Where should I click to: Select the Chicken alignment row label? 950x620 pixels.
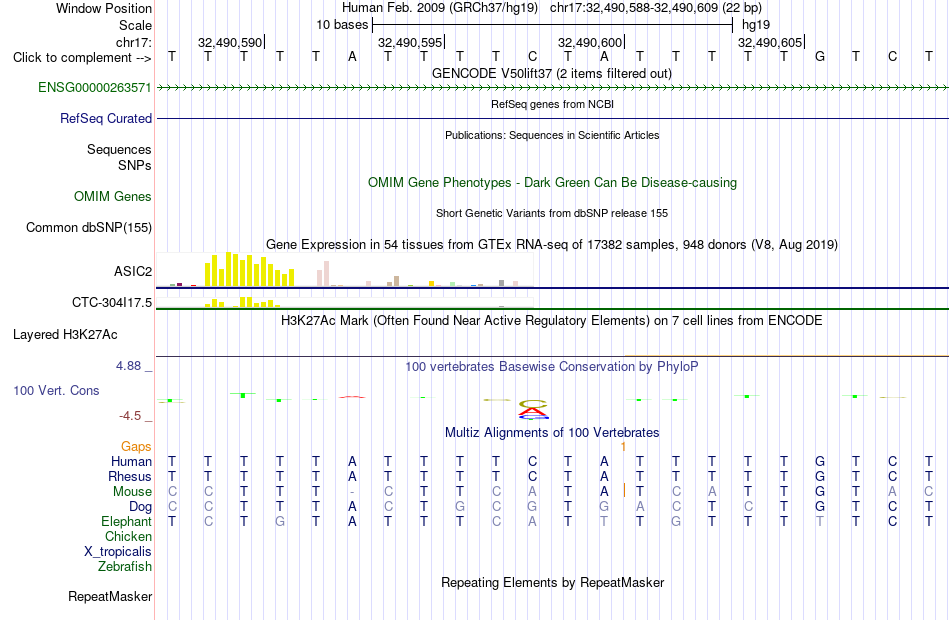(128, 536)
